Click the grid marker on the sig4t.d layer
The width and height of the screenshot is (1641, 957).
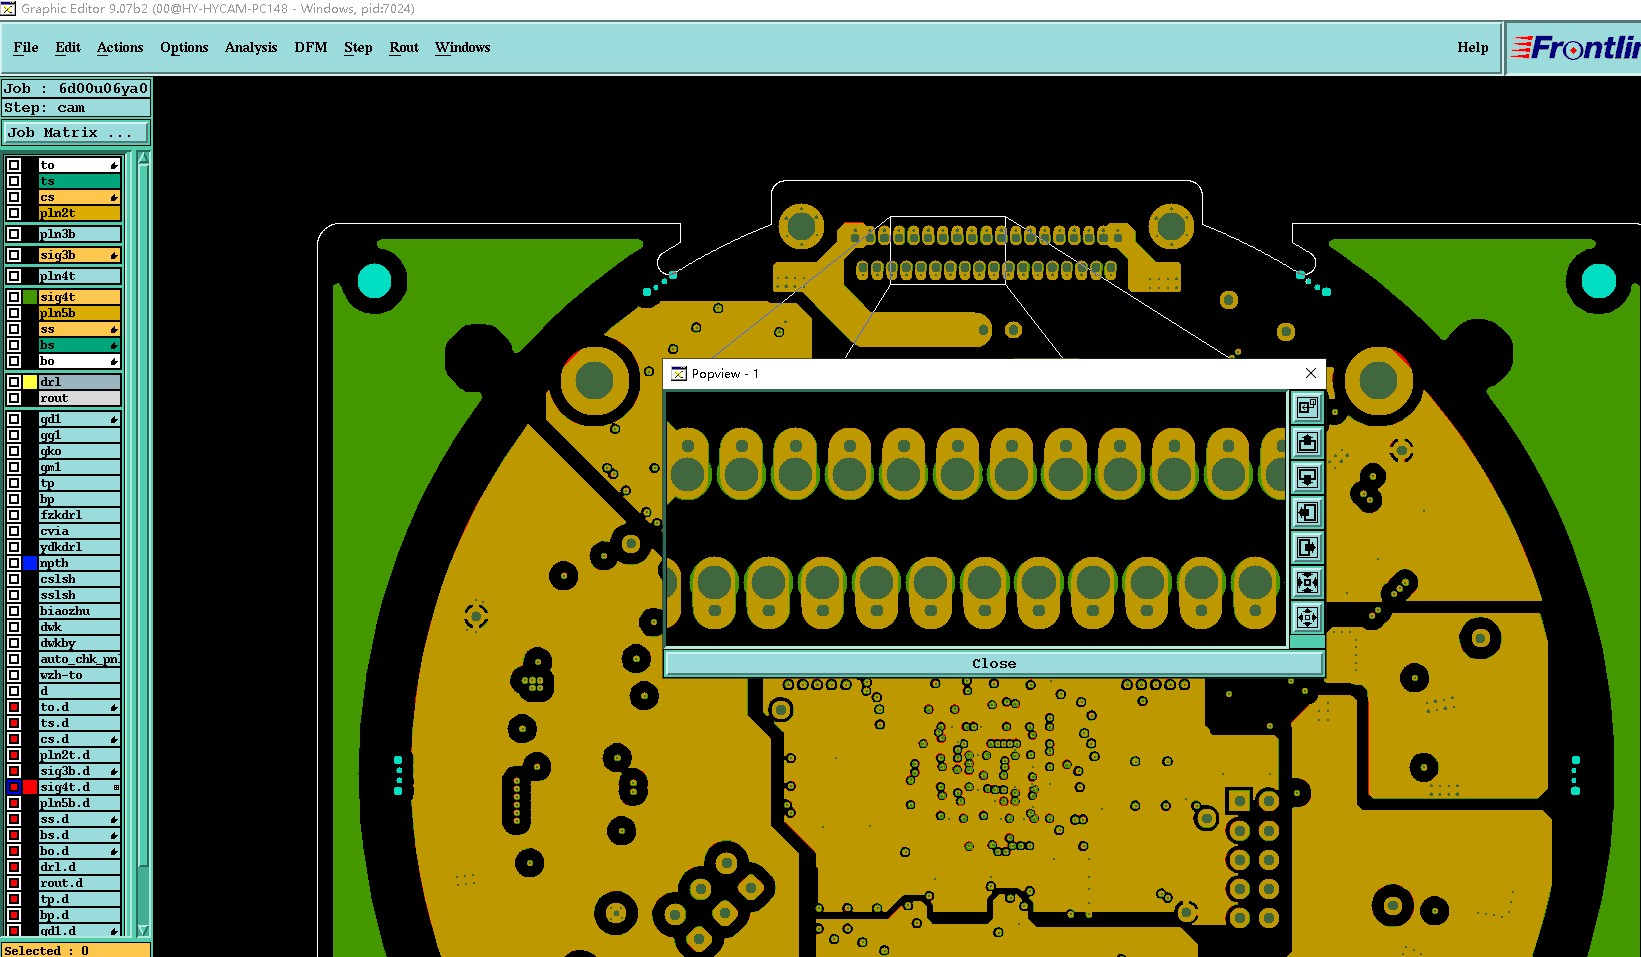tap(116, 788)
